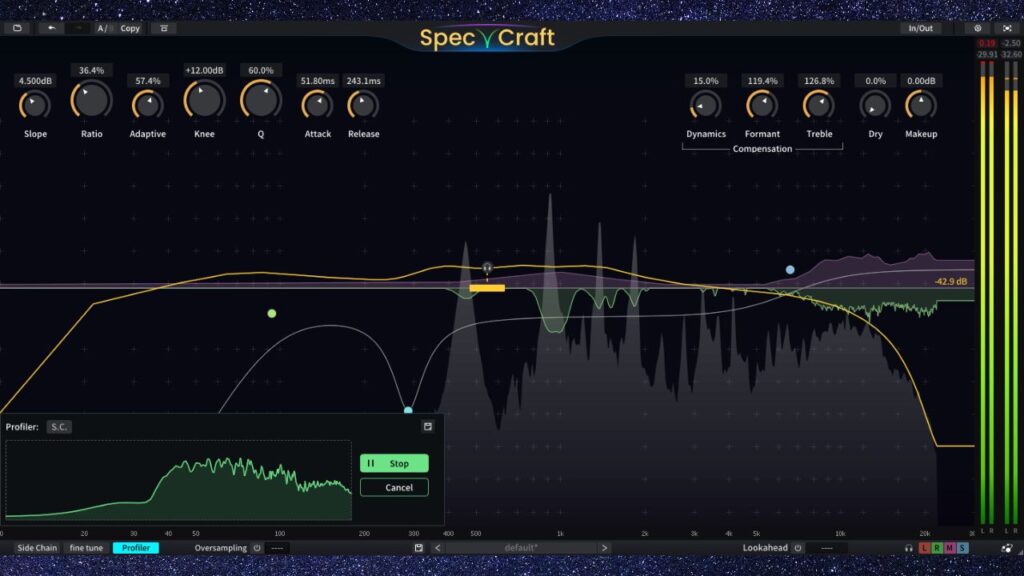Viewport: 1024px width, 576px height.
Task: Click the Attack knob
Action: [317, 105]
